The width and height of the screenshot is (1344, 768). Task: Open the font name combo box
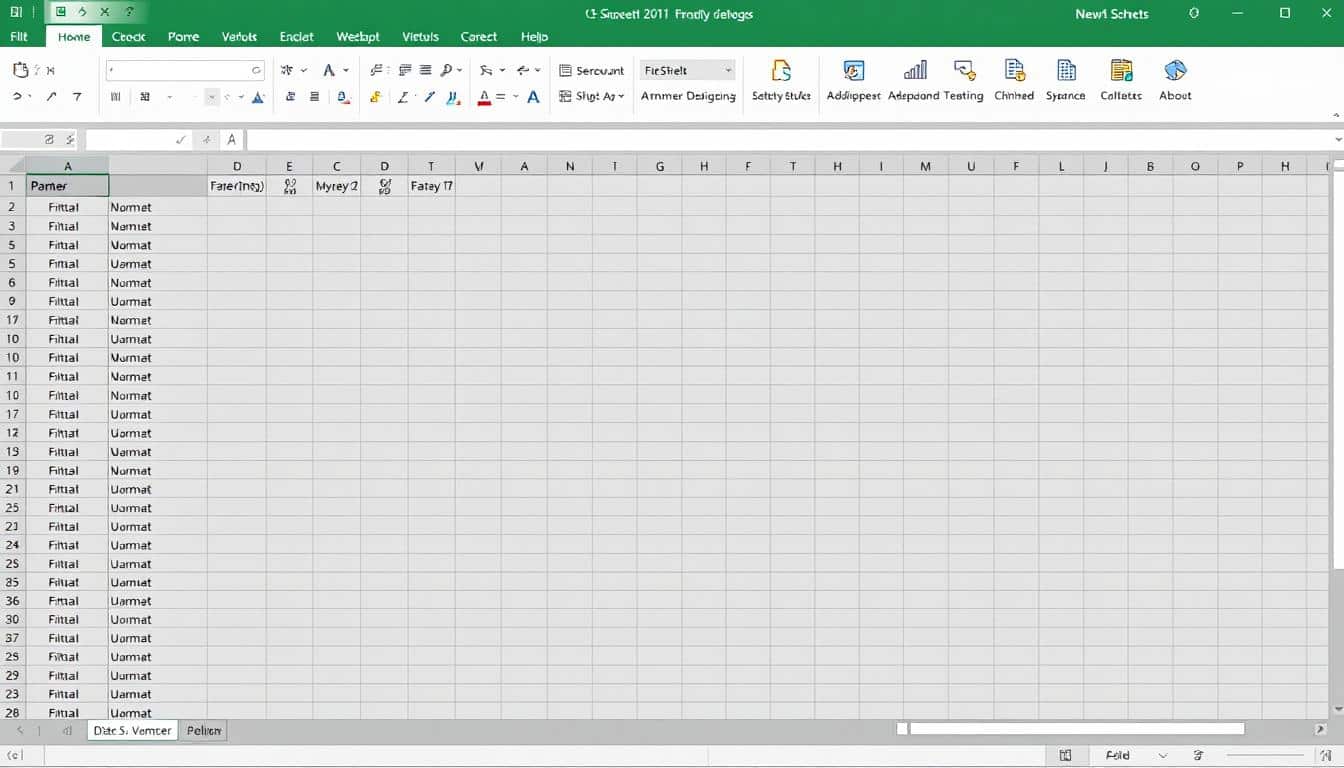pyautogui.click(x=185, y=70)
